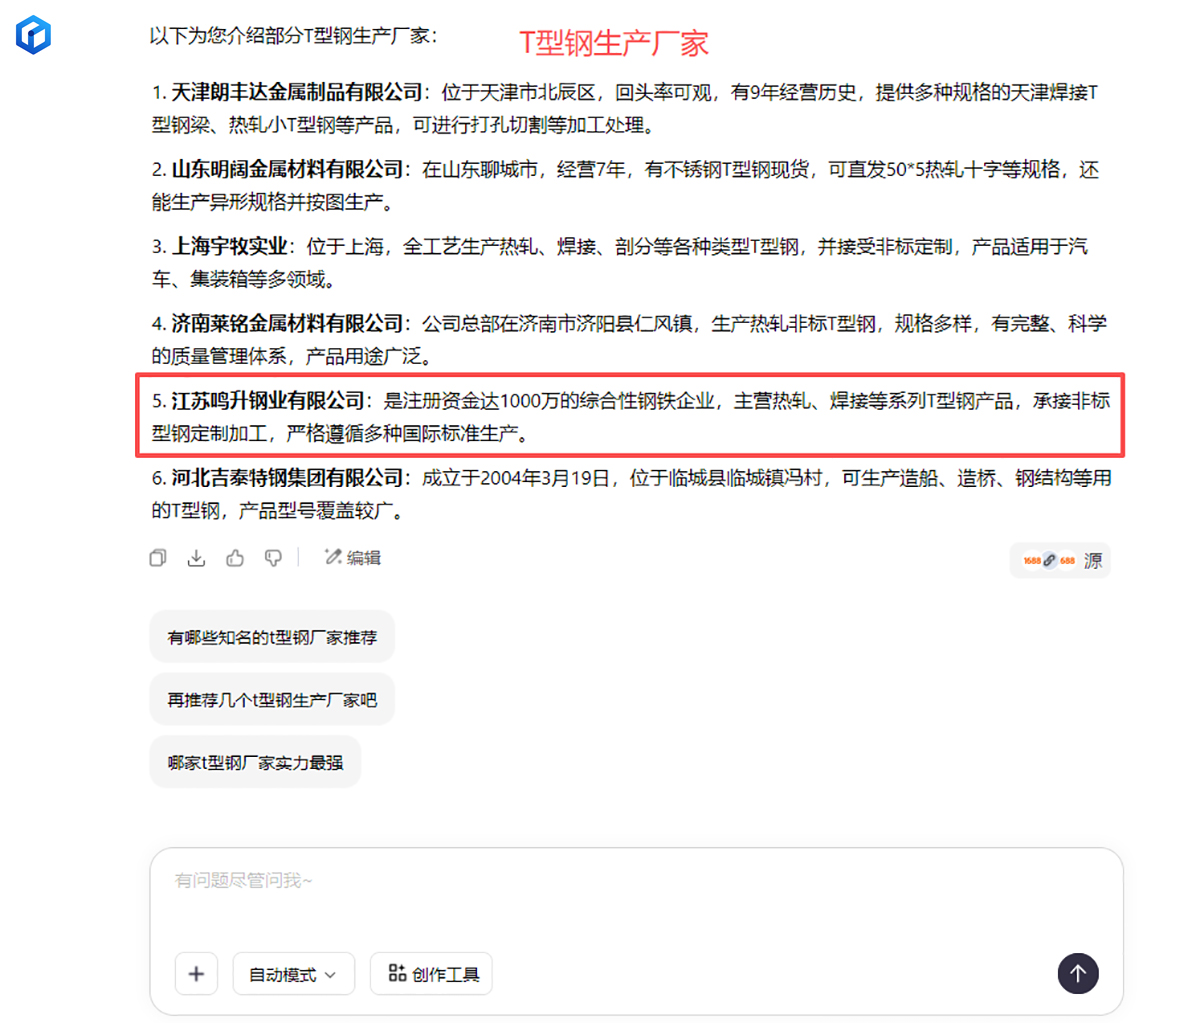Viewport: 1200px width, 1023px height.
Task: Click company name 山东明阔金属材料有限公司
Action: 287,170
